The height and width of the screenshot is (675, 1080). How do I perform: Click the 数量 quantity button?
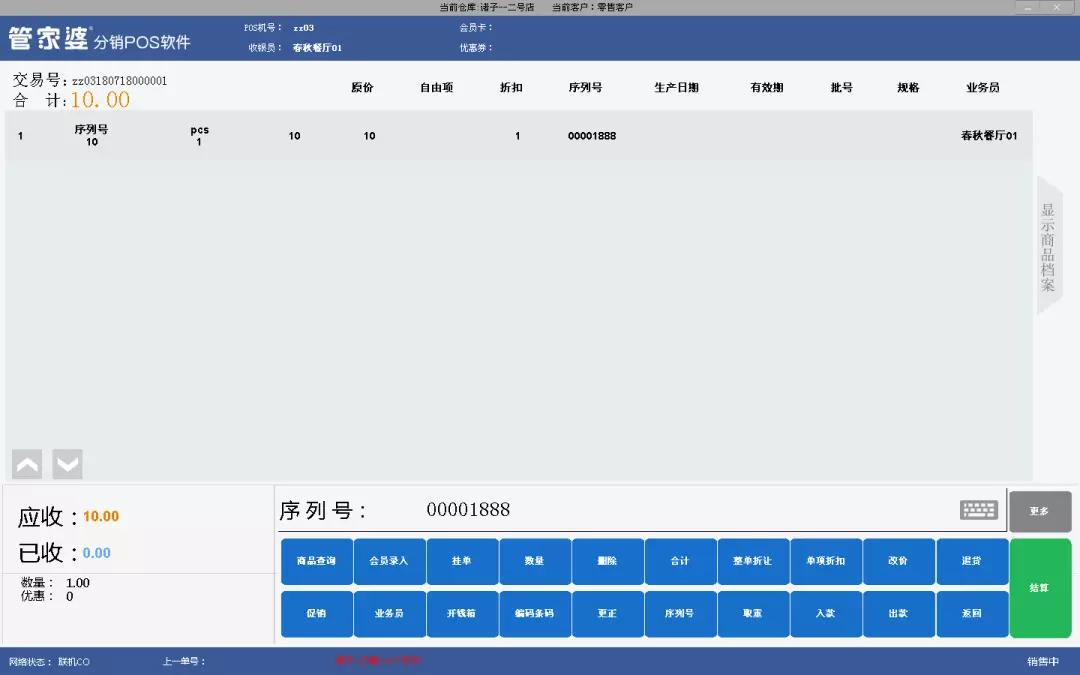click(534, 561)
